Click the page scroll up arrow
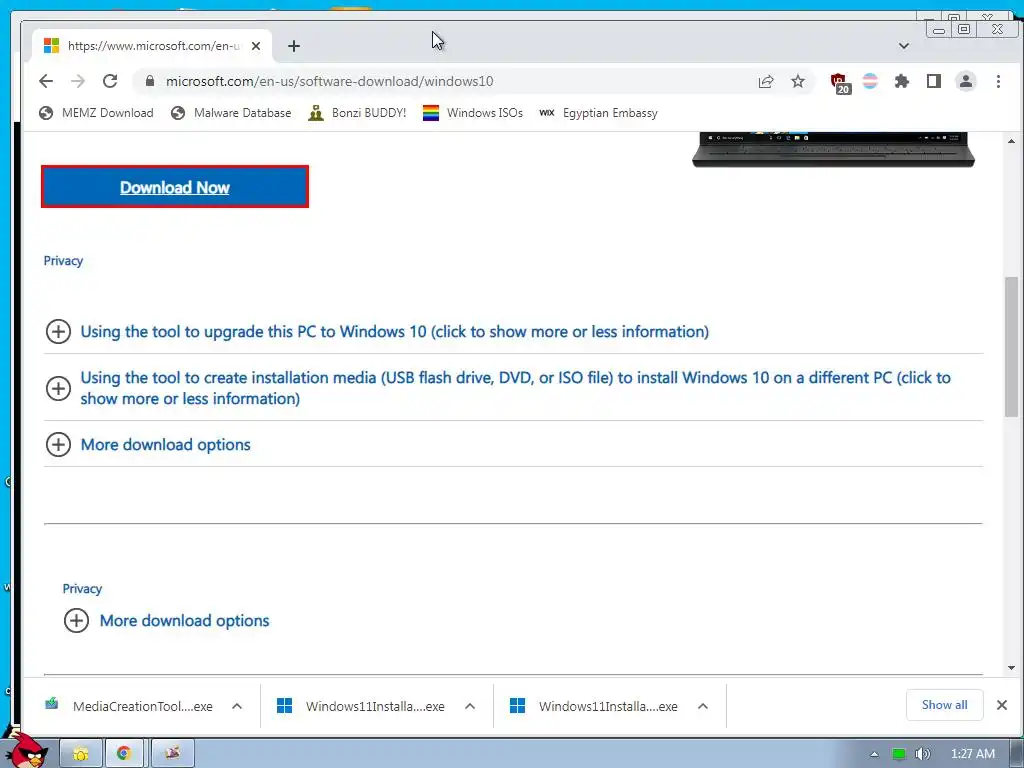The width and height of the screenshot is (1024, 768). pos(1012,141)
